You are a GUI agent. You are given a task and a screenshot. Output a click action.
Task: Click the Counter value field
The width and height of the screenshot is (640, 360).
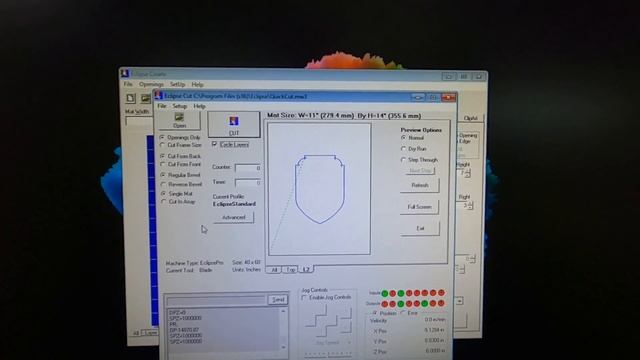click(x=248, y=168)
